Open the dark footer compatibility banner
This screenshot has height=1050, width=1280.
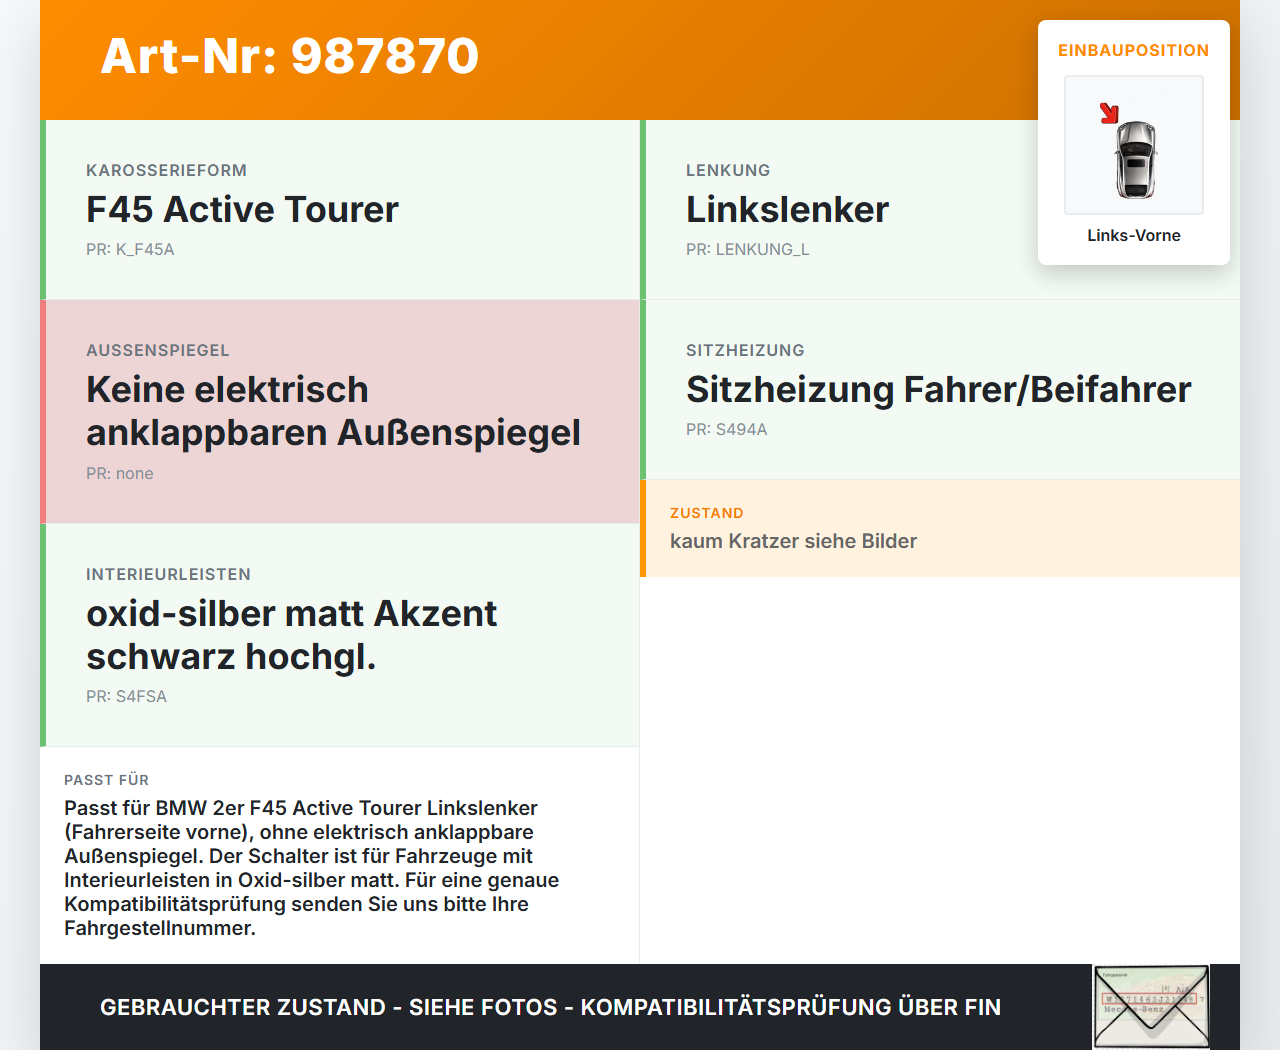[550, 1007]
